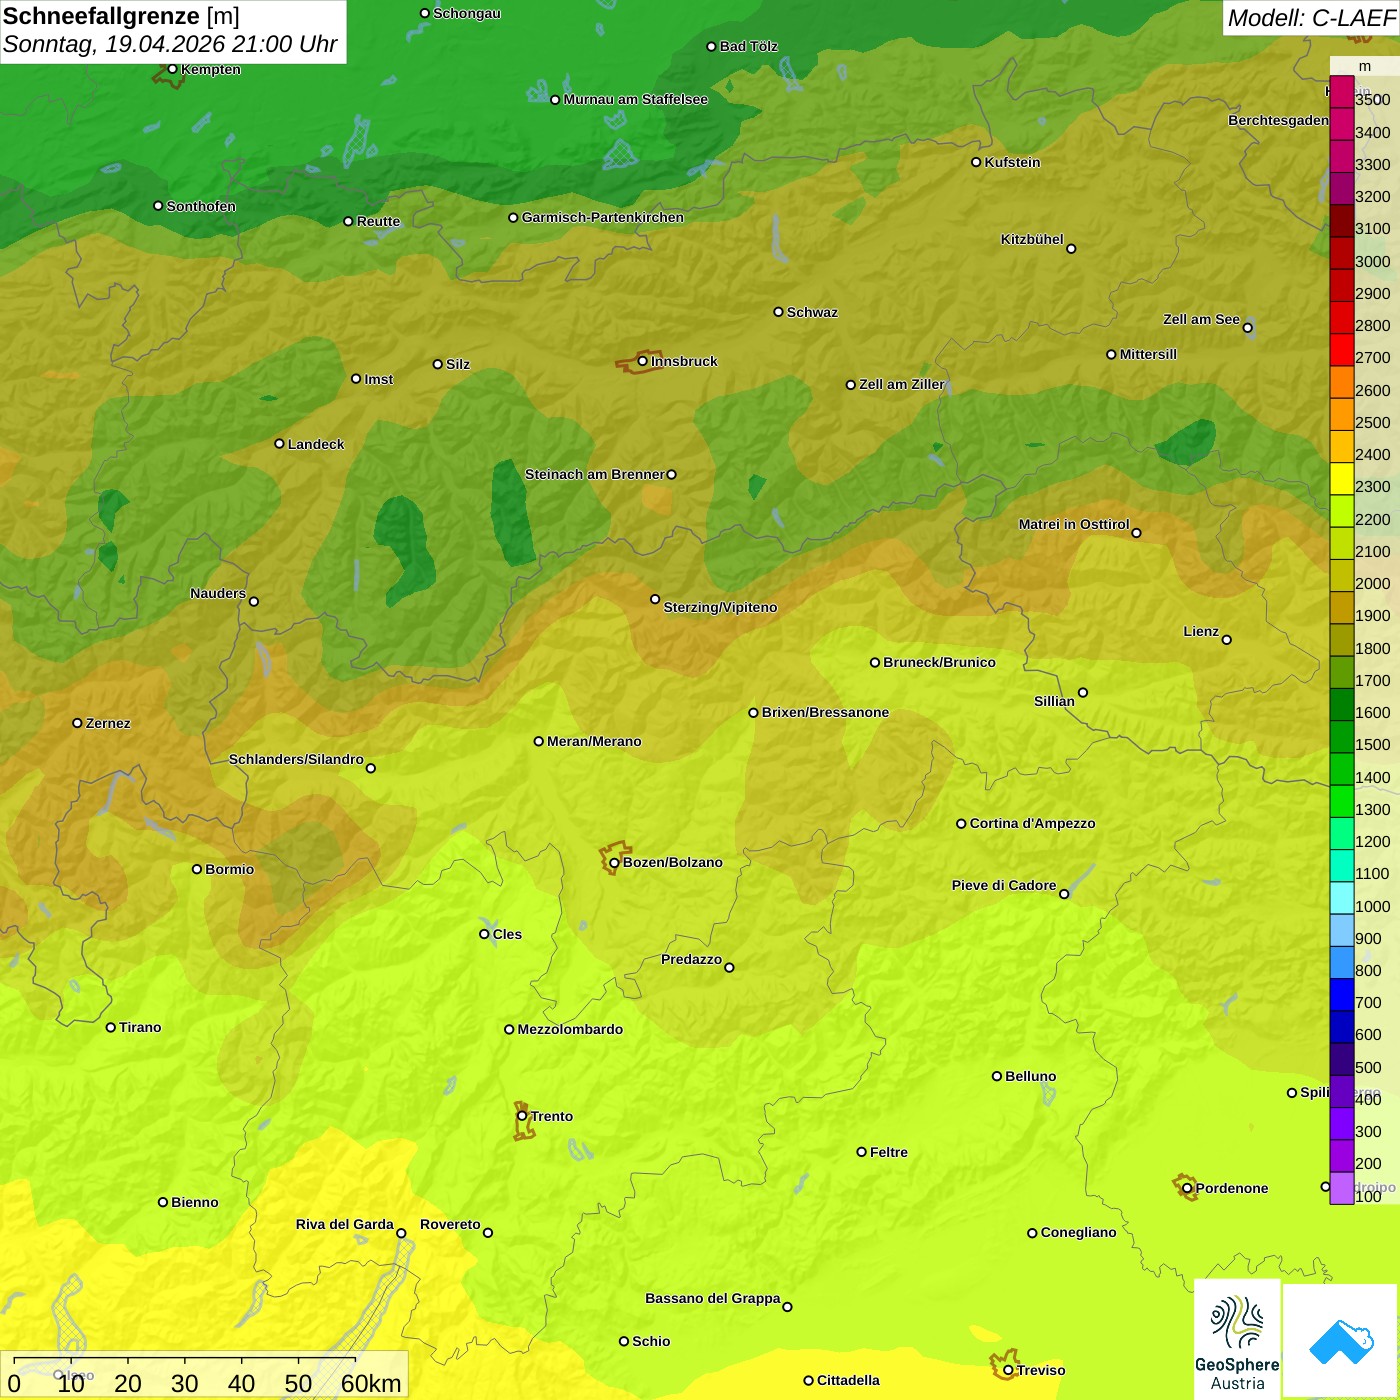Click the 'Zell am Ziller' label
Image resolution: width=1400 pixels, height=1400 pixels.
click(x=902, y=384)
